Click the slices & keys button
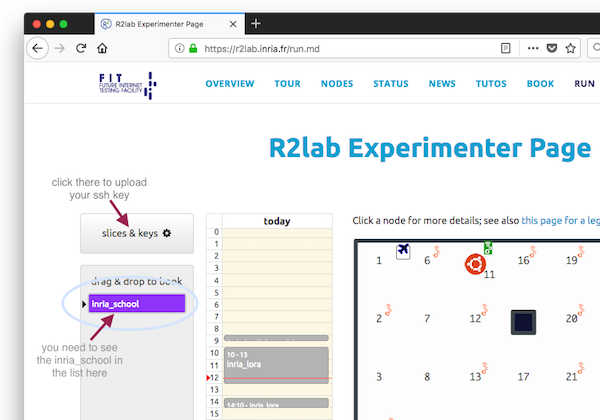The width and height of the screenshot is (600, 420). click(x=137, y=233)
